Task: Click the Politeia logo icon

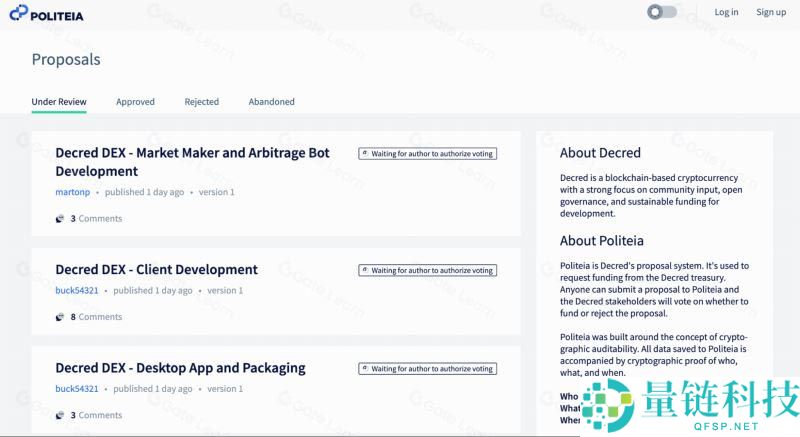Action: 18,13
